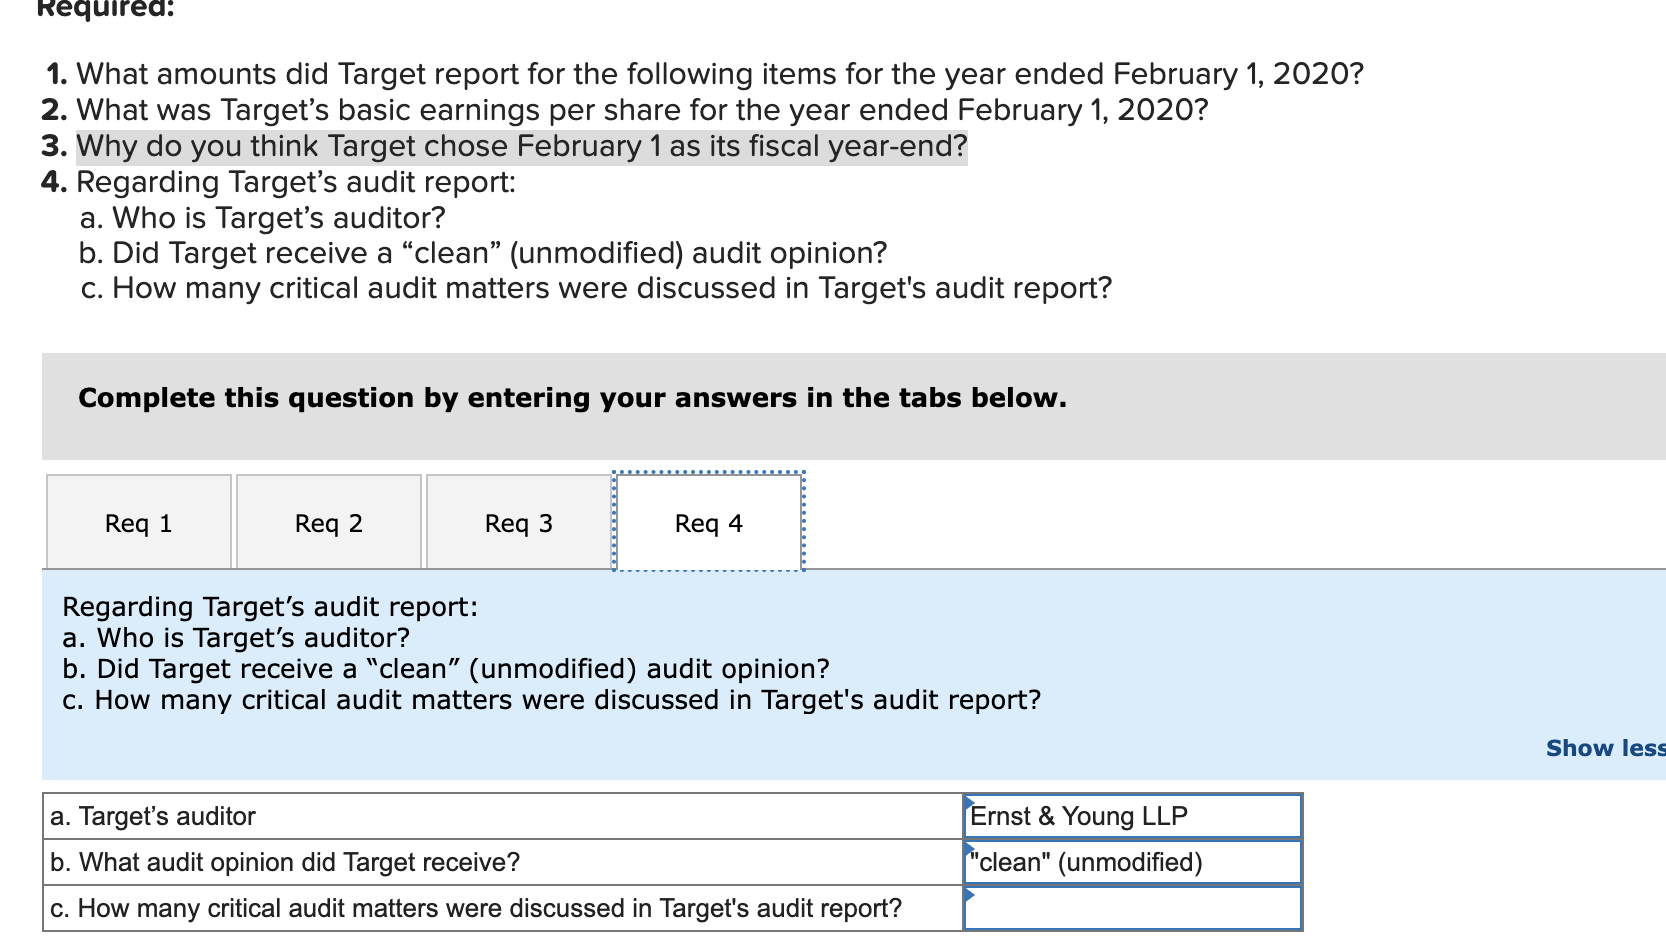
Task: Click question 4a Who is Target's auditor text
Action: pos(263,217)
